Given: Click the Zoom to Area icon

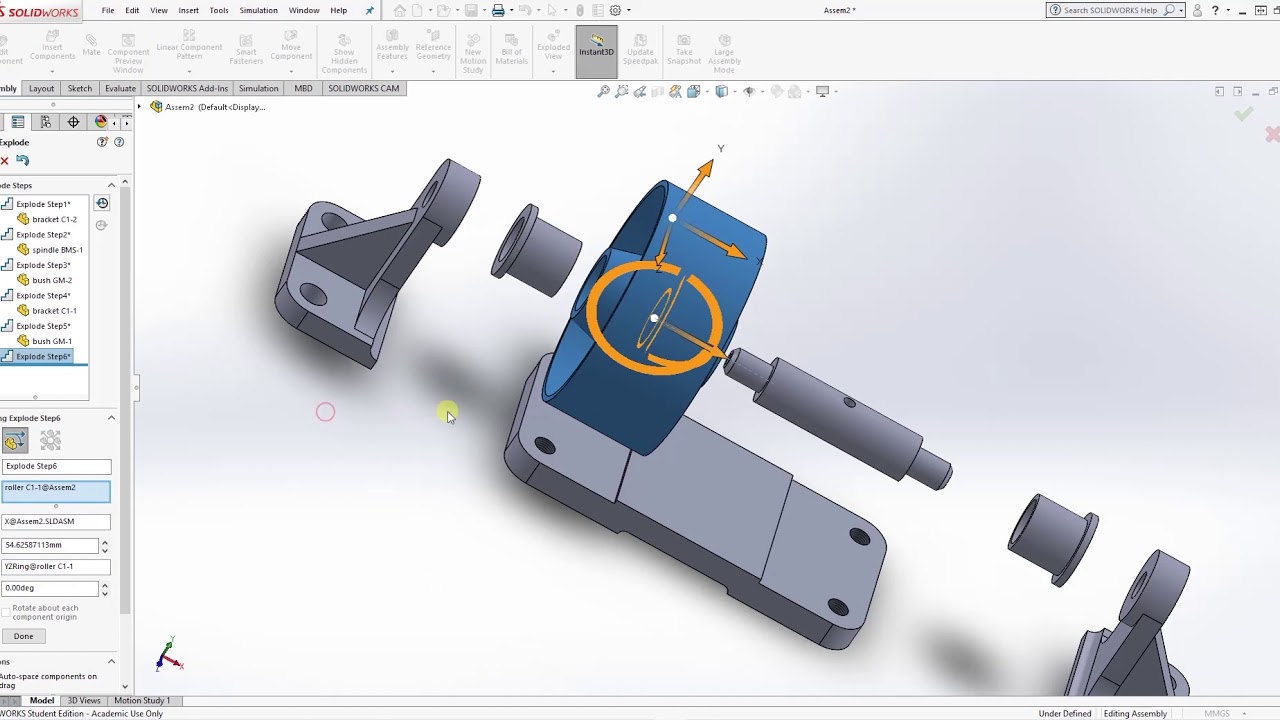Looking at the screenshot, I should [622, 91].
